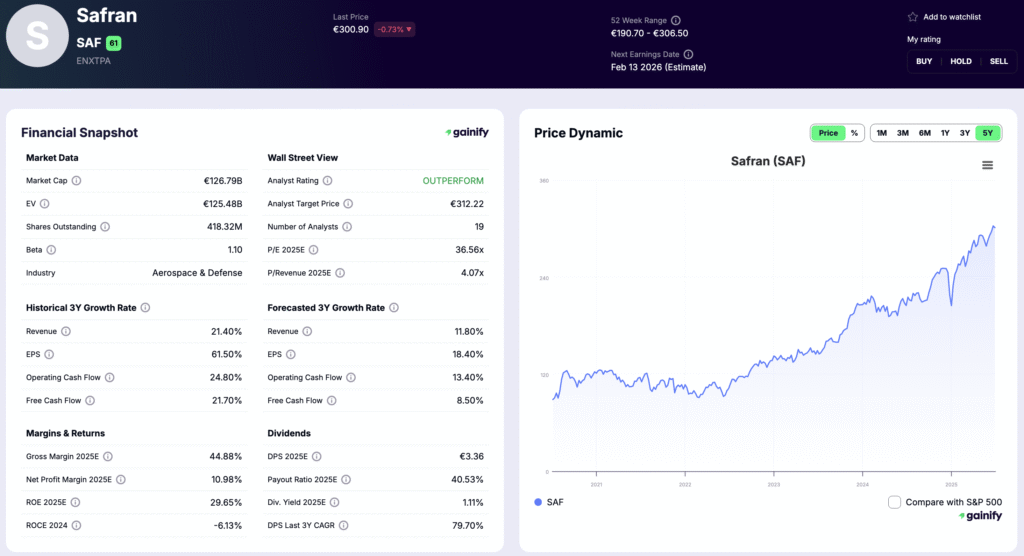
Task: Click info icon beside Historical 3Y Growth Rate
Action: pyautogui.click(x=146, y=308)
